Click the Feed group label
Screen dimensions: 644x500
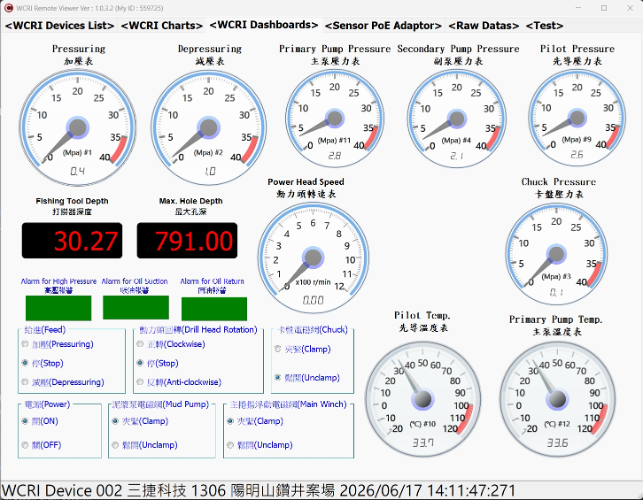(x=45, y=329)
